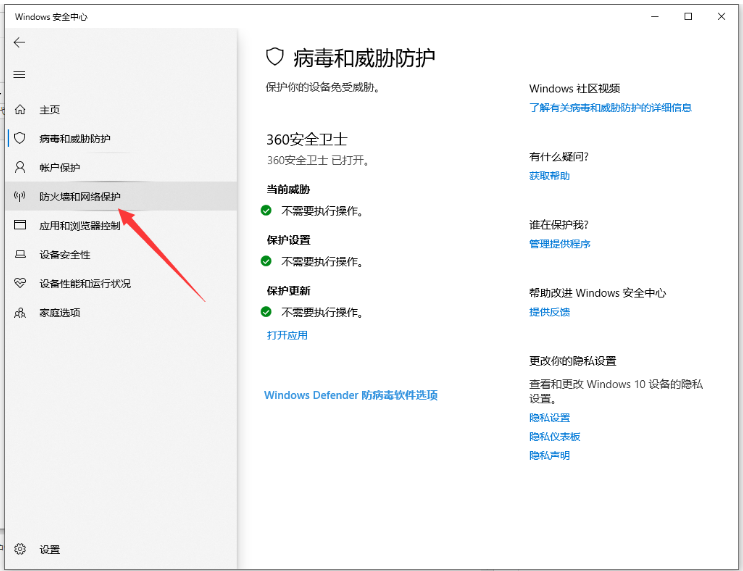
Task: Select 设备安全性 in the sidebar menu
Action: click(65, 254)
